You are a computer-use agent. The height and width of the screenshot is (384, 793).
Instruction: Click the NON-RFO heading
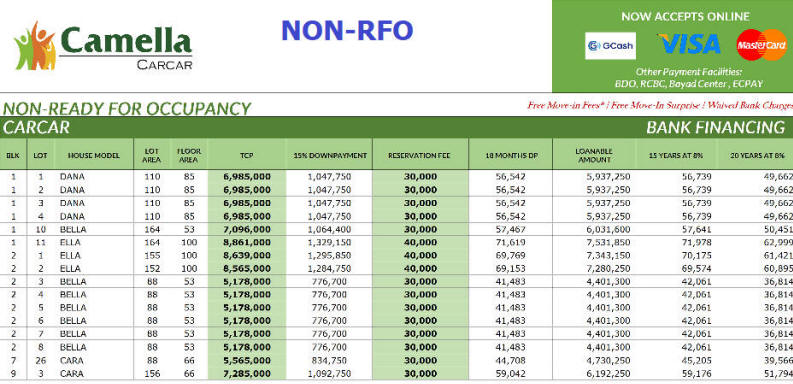coord(347,30)
